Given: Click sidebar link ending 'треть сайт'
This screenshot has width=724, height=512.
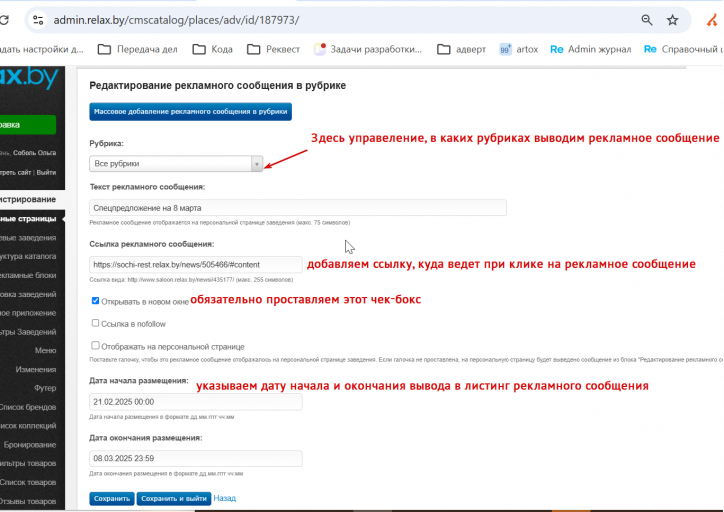Looking at the screenshot, I should pos(15,173).
